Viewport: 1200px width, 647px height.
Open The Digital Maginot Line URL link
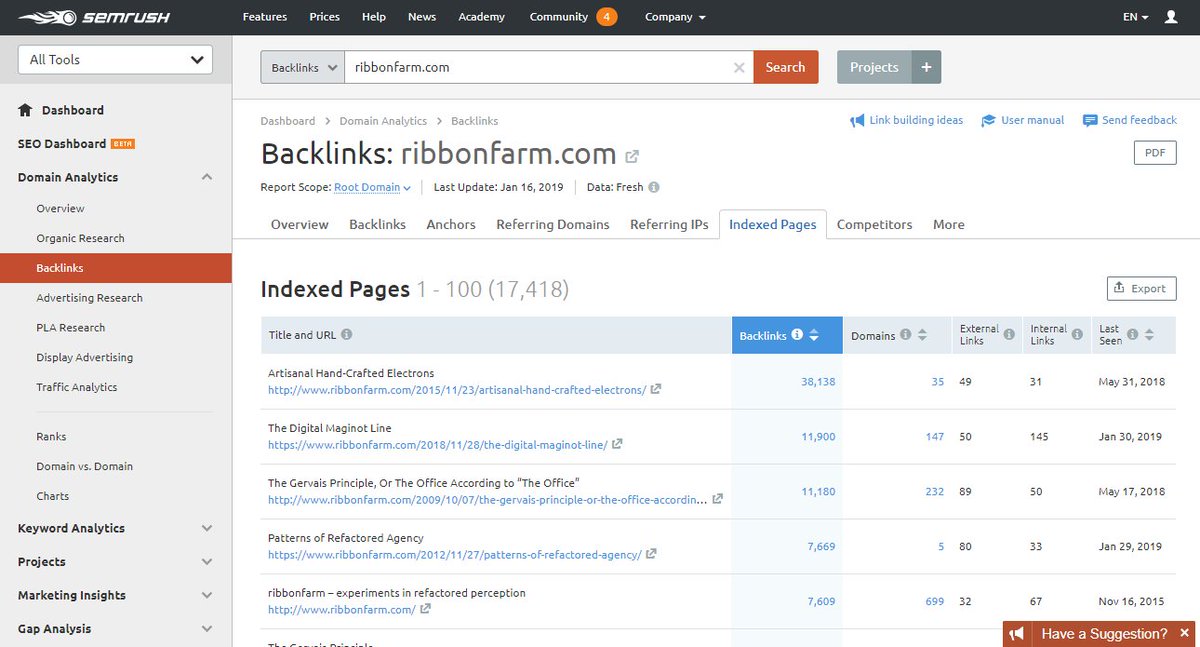click(x=437, y=444)
